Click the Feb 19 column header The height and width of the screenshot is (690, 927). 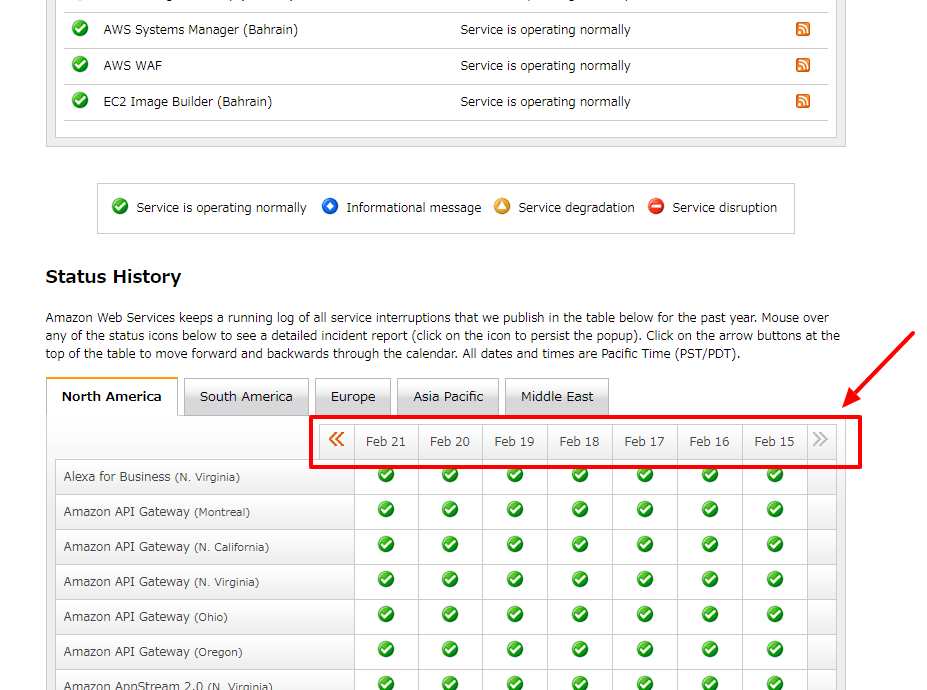coord(514,442)
